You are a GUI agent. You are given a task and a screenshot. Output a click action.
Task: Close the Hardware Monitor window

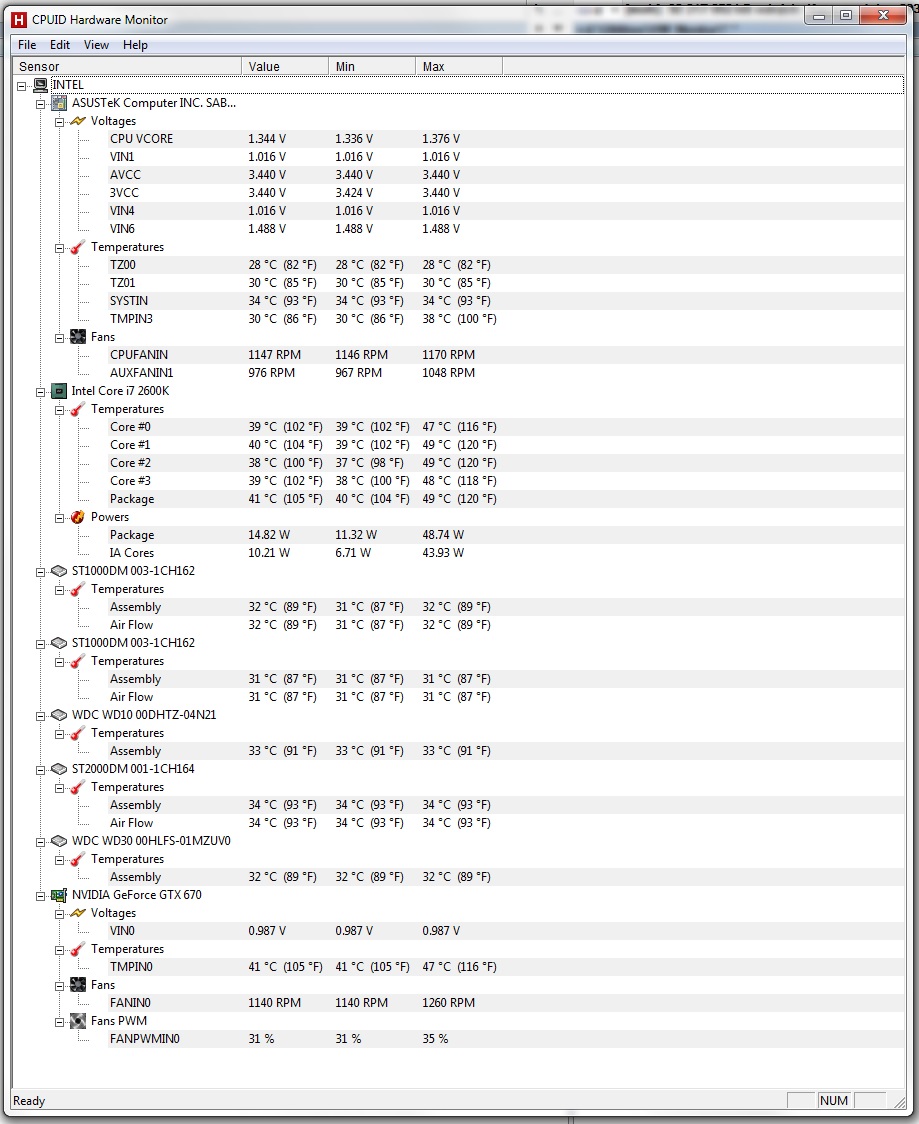tap(883, 15)
